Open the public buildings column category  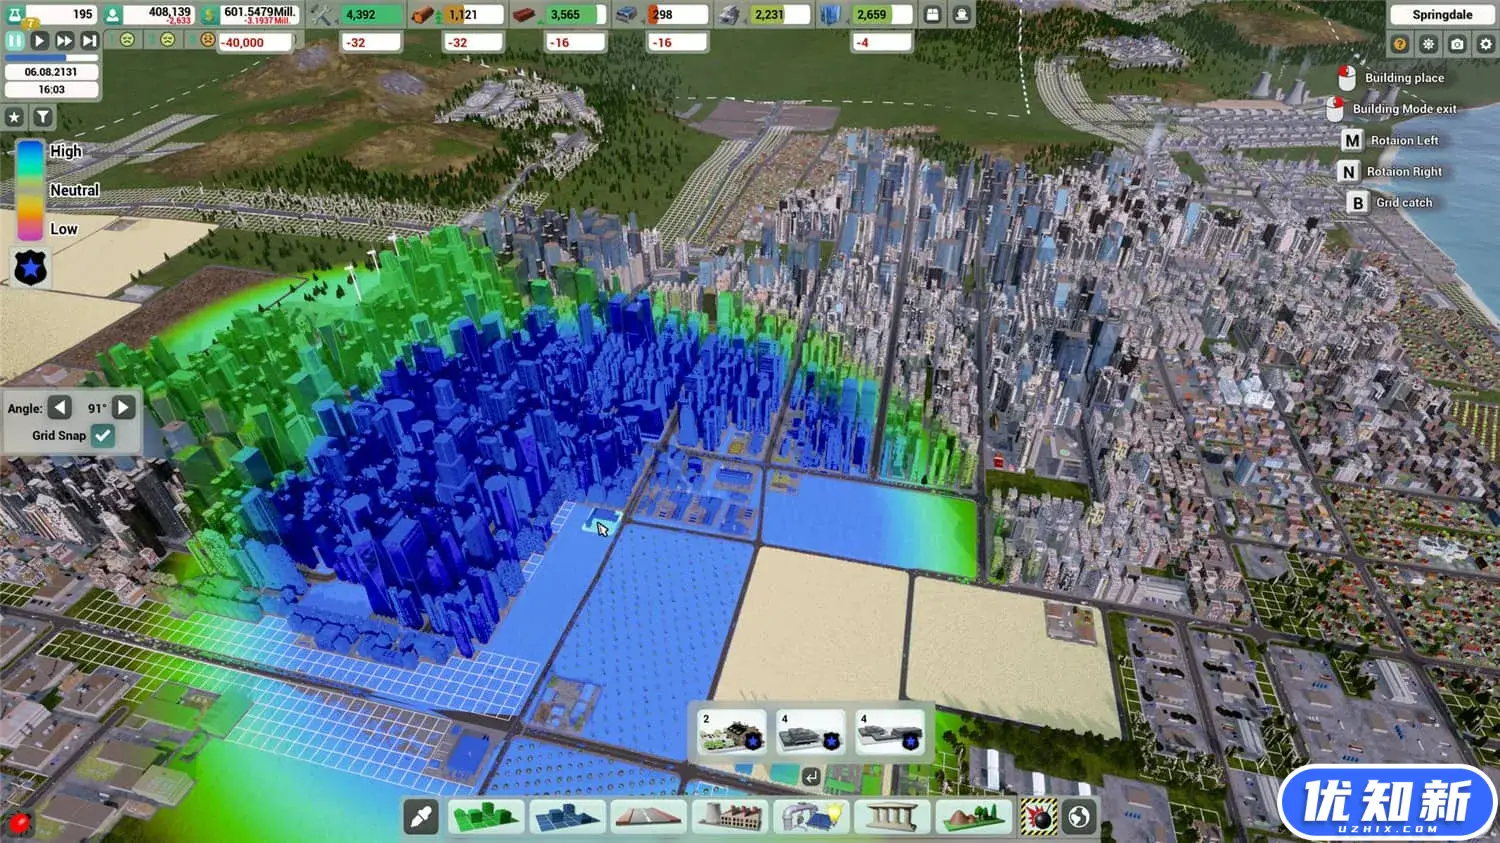890,817
